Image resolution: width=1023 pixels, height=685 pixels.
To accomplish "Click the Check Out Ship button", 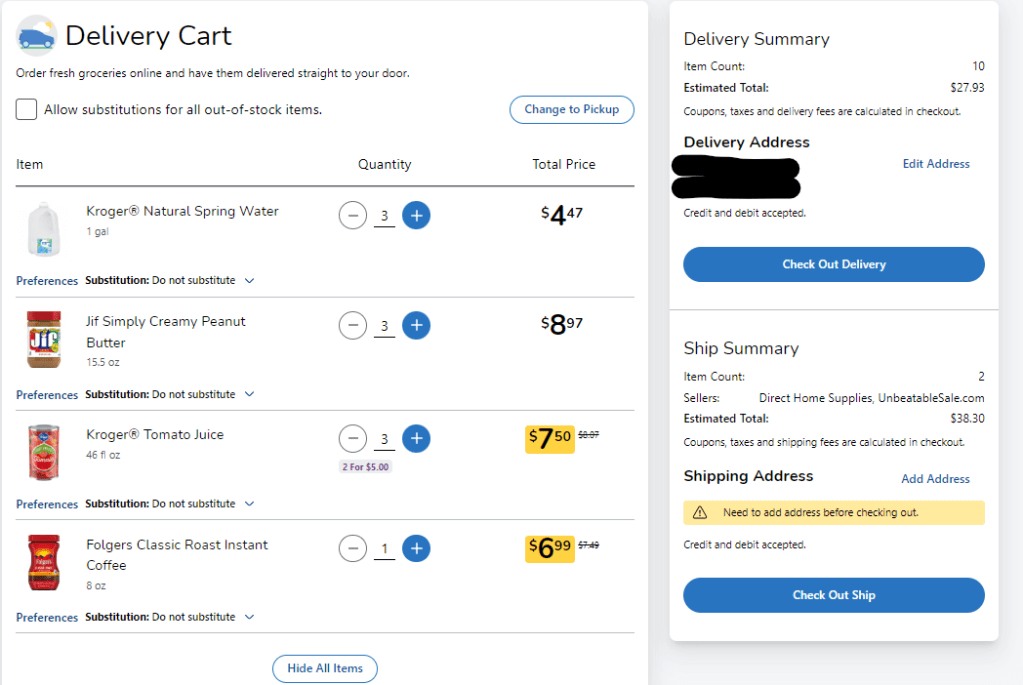I will tap(833, 594).
